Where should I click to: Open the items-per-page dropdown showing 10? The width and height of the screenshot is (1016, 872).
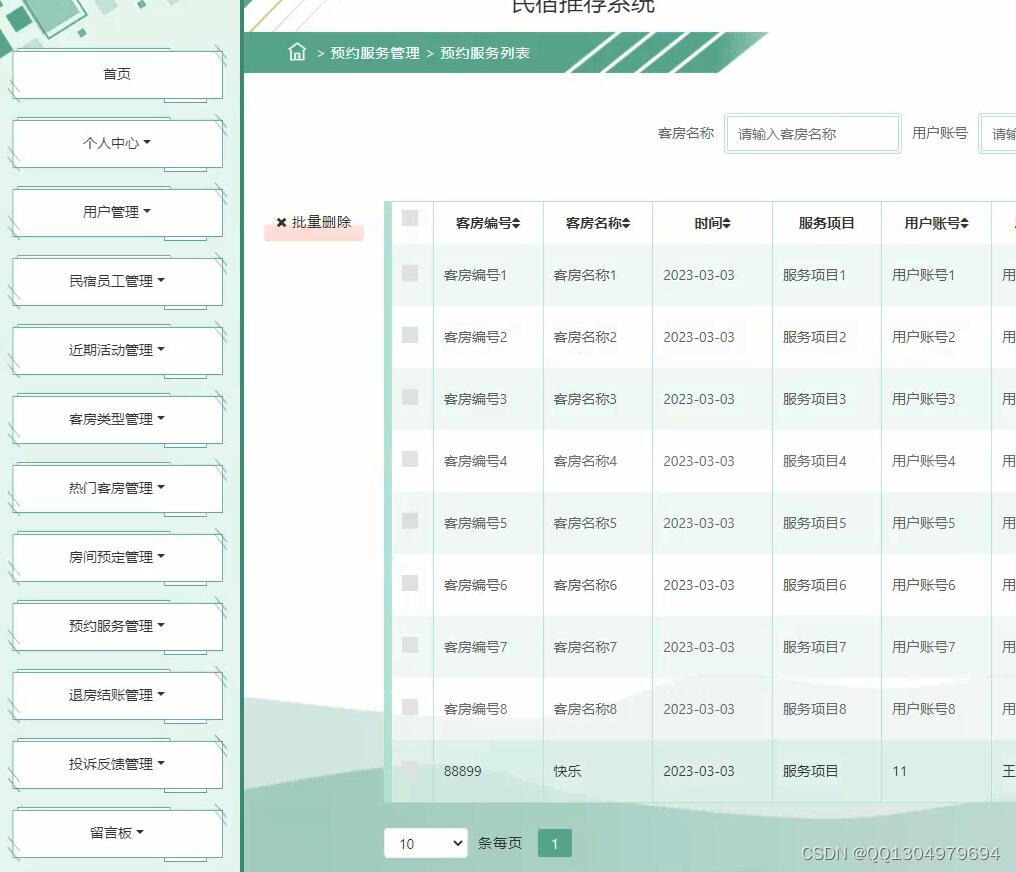tap(425, 843)
